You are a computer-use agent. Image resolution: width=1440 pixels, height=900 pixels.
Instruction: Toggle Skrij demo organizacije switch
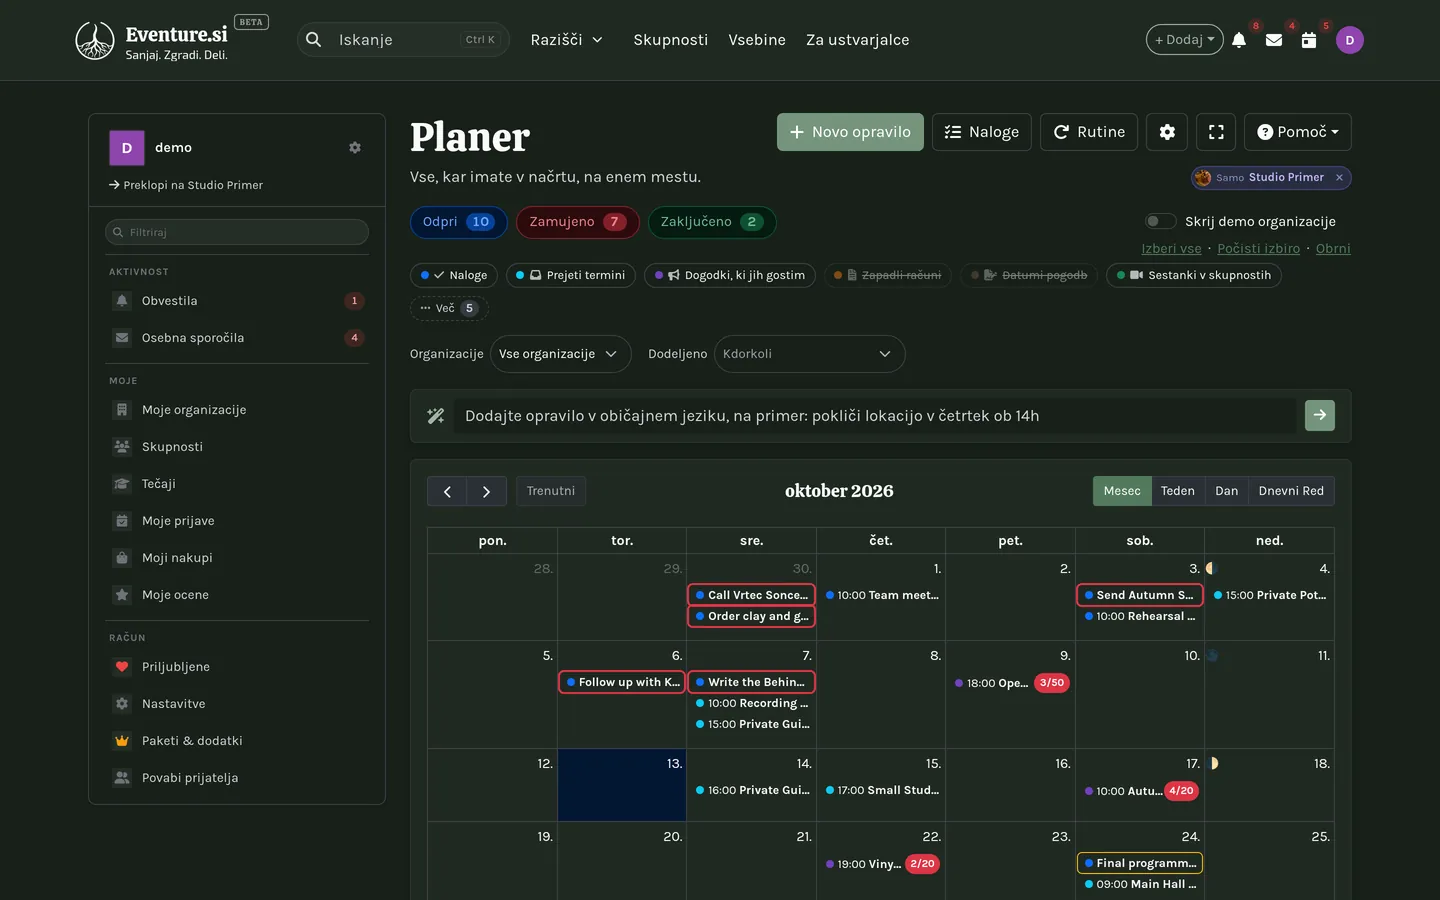[1160, 221]
